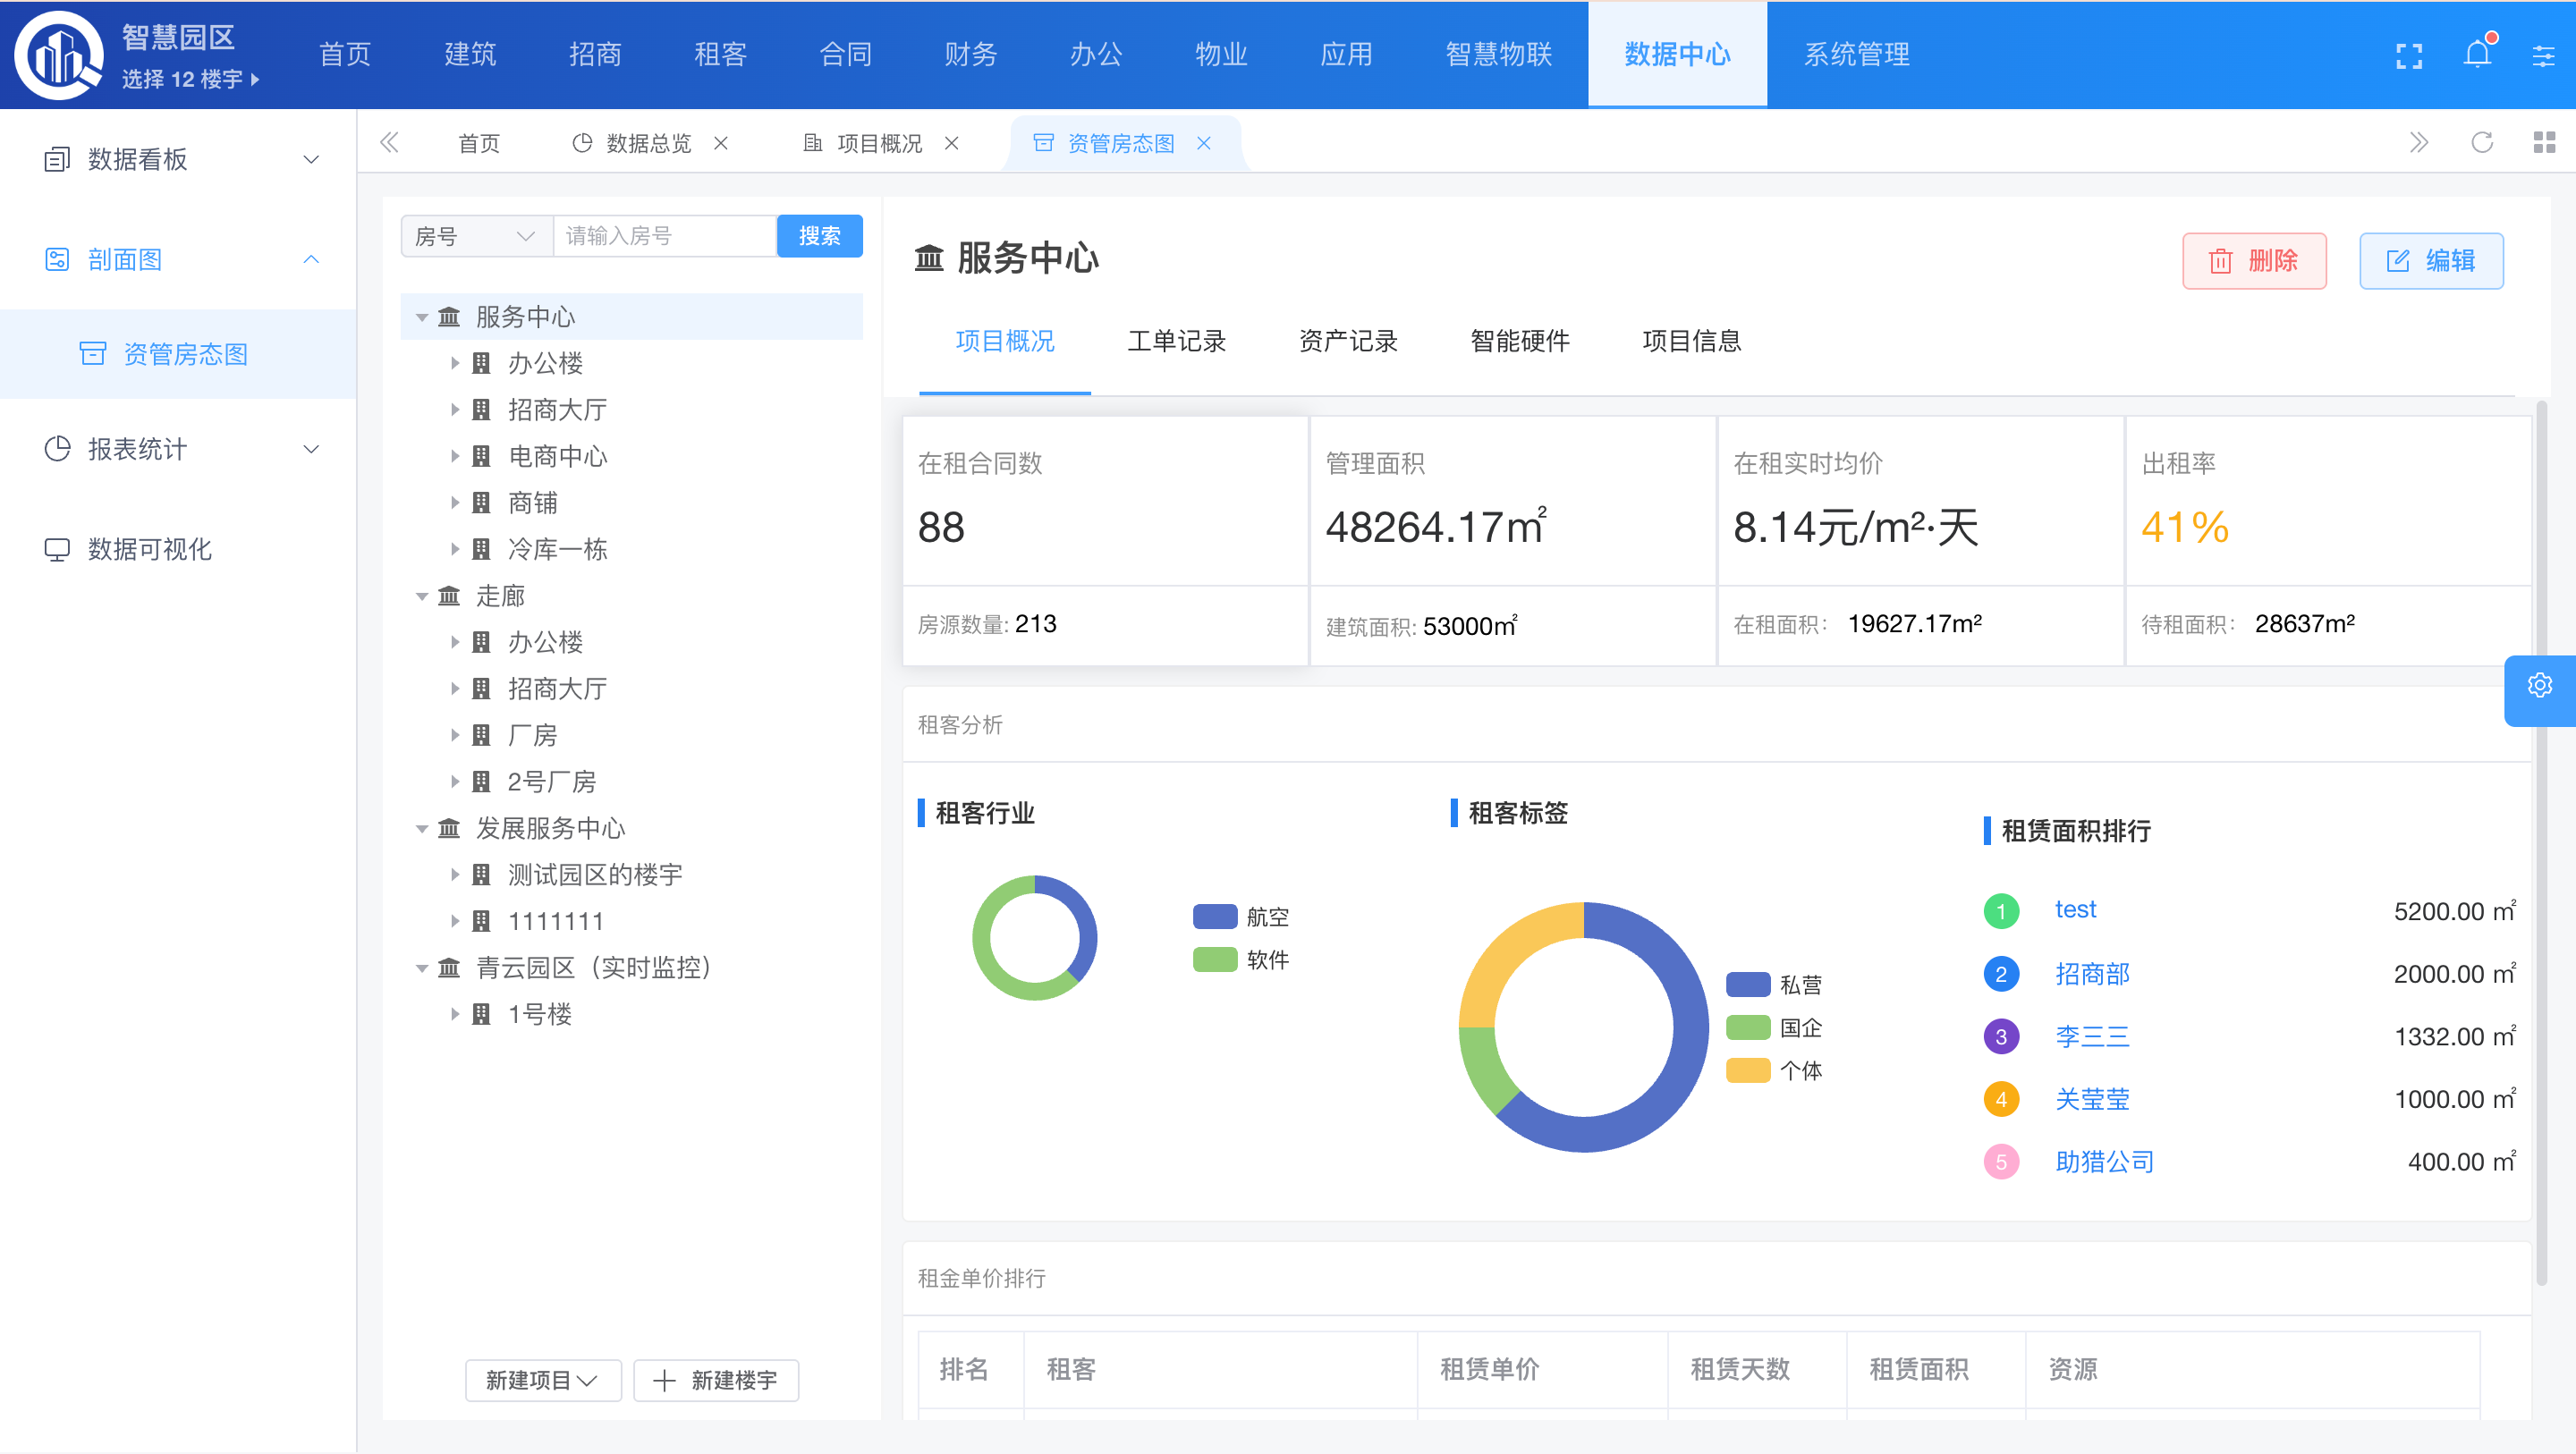Click the fullscreen toggle icon
Screen dimensions: 2576x1454
(2409, 56)
